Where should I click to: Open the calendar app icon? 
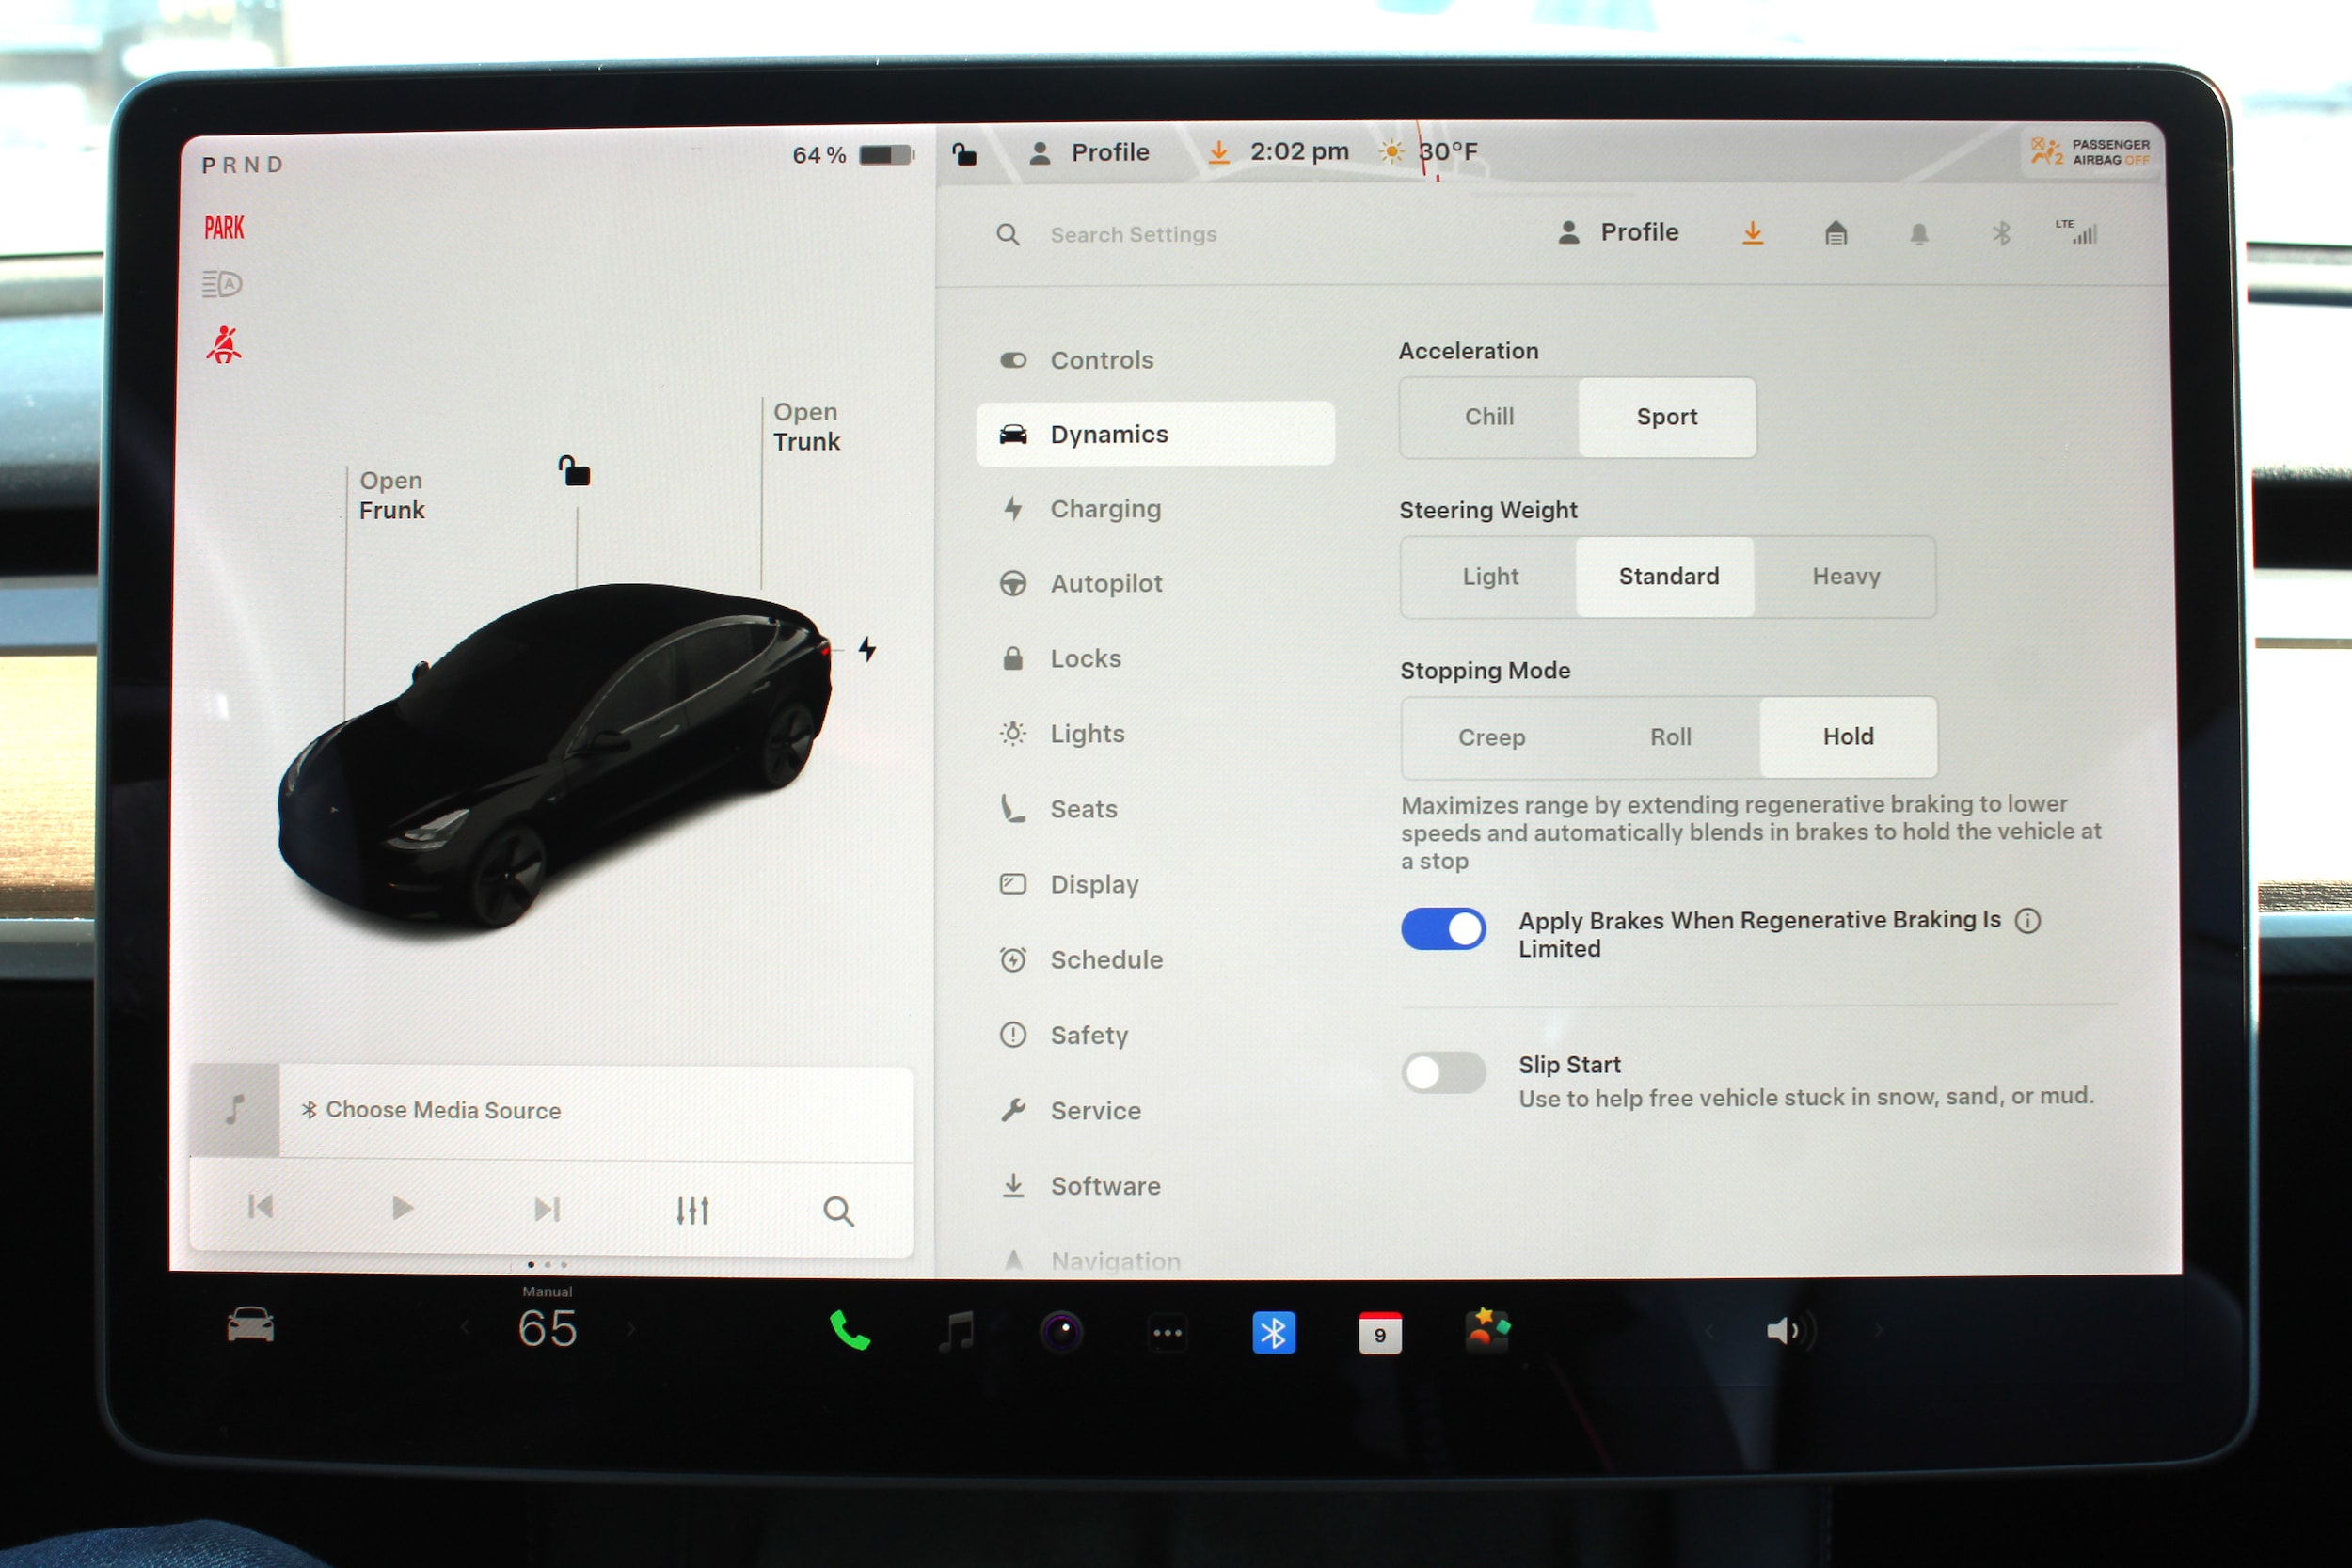1379,1333
